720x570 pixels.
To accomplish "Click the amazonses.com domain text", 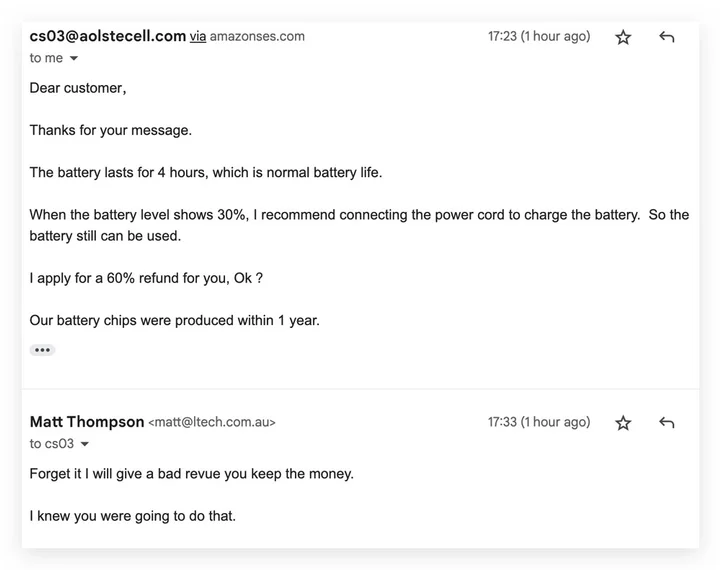I will [257, 37].
